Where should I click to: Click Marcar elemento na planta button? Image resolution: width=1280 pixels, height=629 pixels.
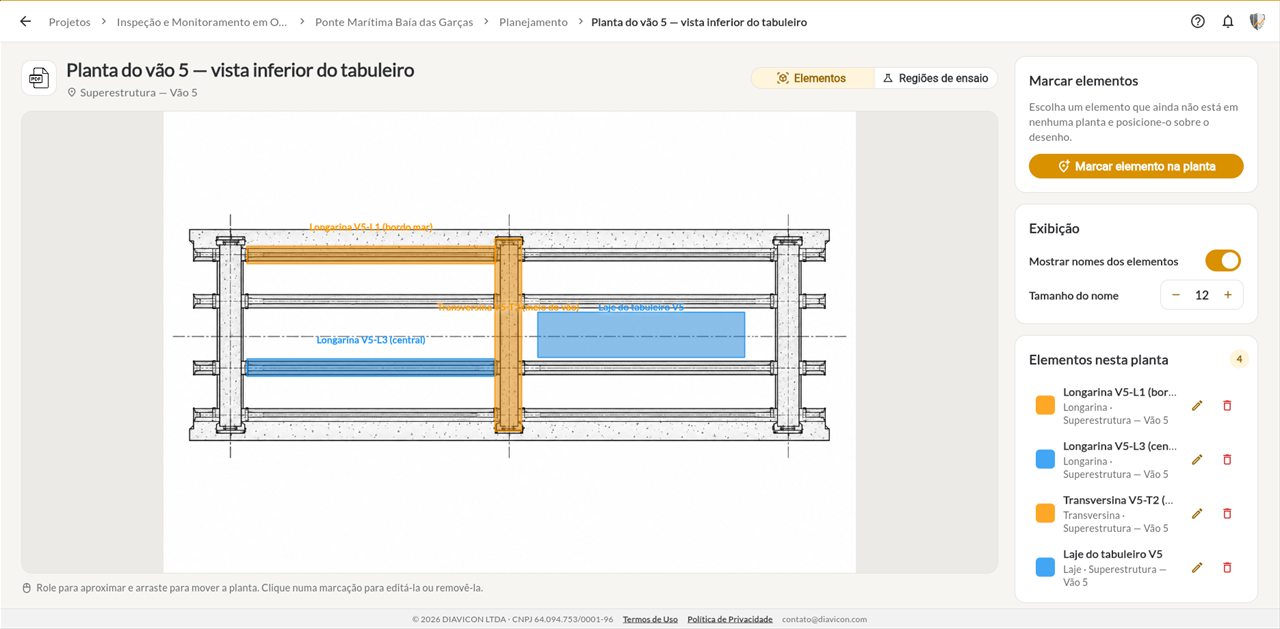[x=1136, y=167]
